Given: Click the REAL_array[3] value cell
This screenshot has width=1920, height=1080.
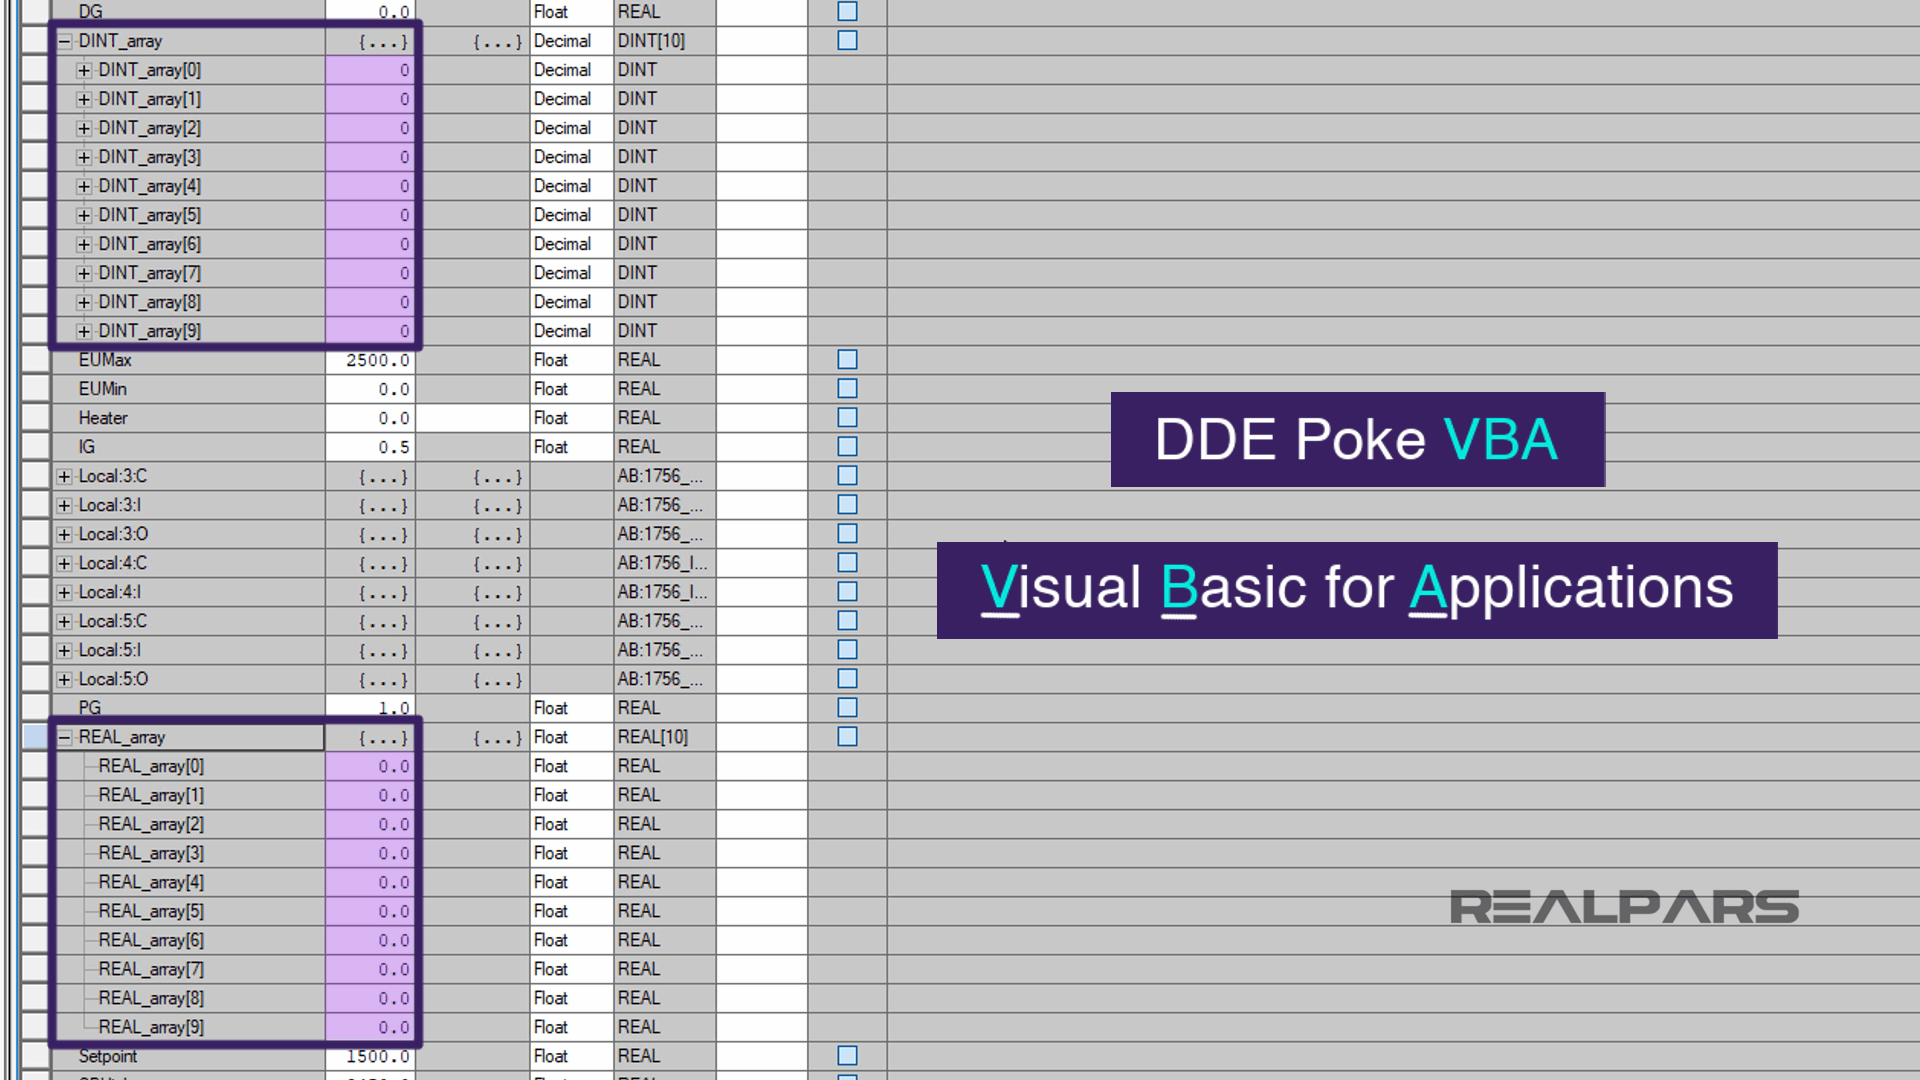Looking at the screenshot, I should point(370,853).
